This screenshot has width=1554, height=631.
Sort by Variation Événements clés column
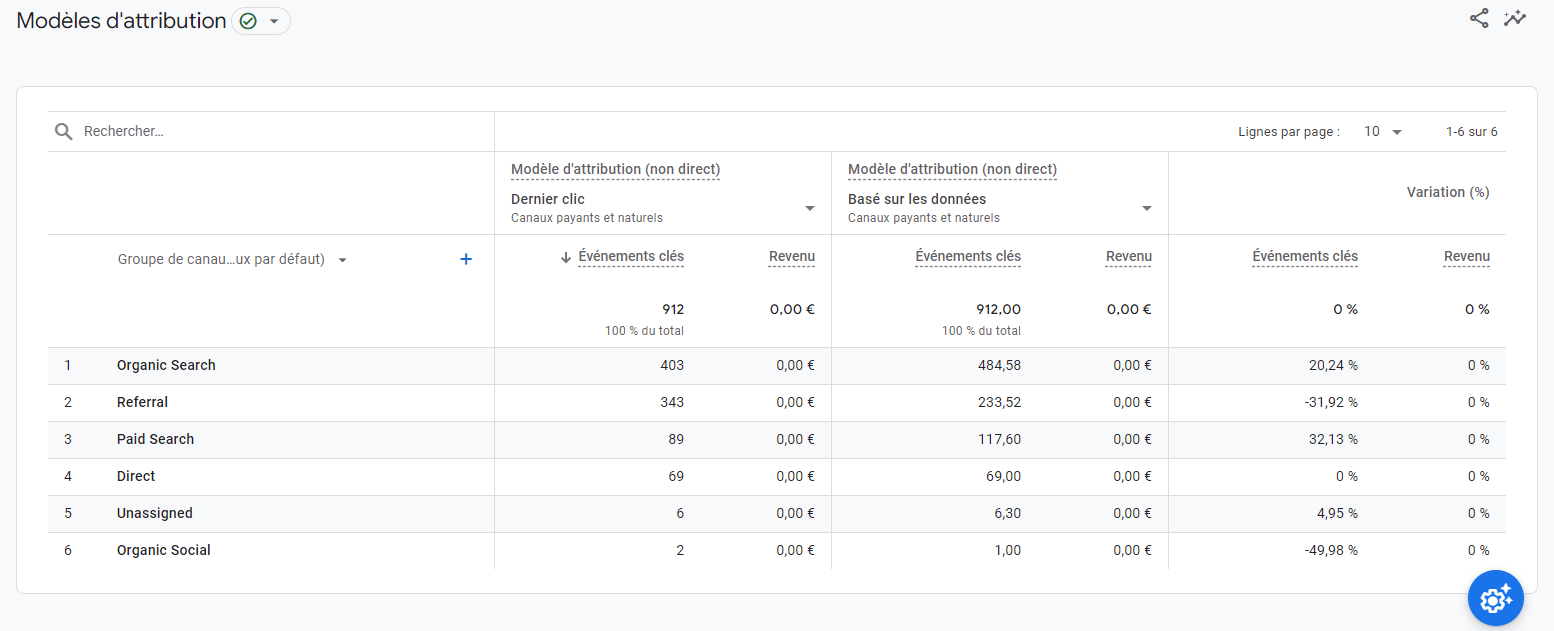(1305, 257)
